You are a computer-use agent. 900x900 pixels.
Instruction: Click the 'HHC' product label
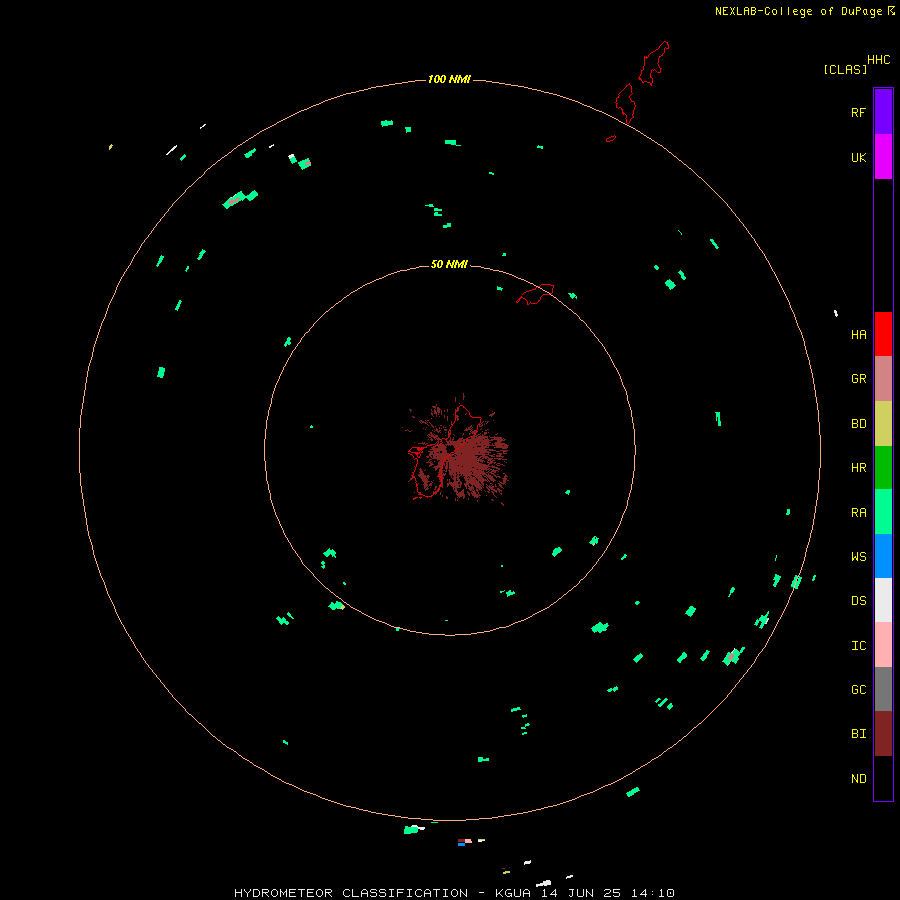pyautogui.click(x=878, y=60)
